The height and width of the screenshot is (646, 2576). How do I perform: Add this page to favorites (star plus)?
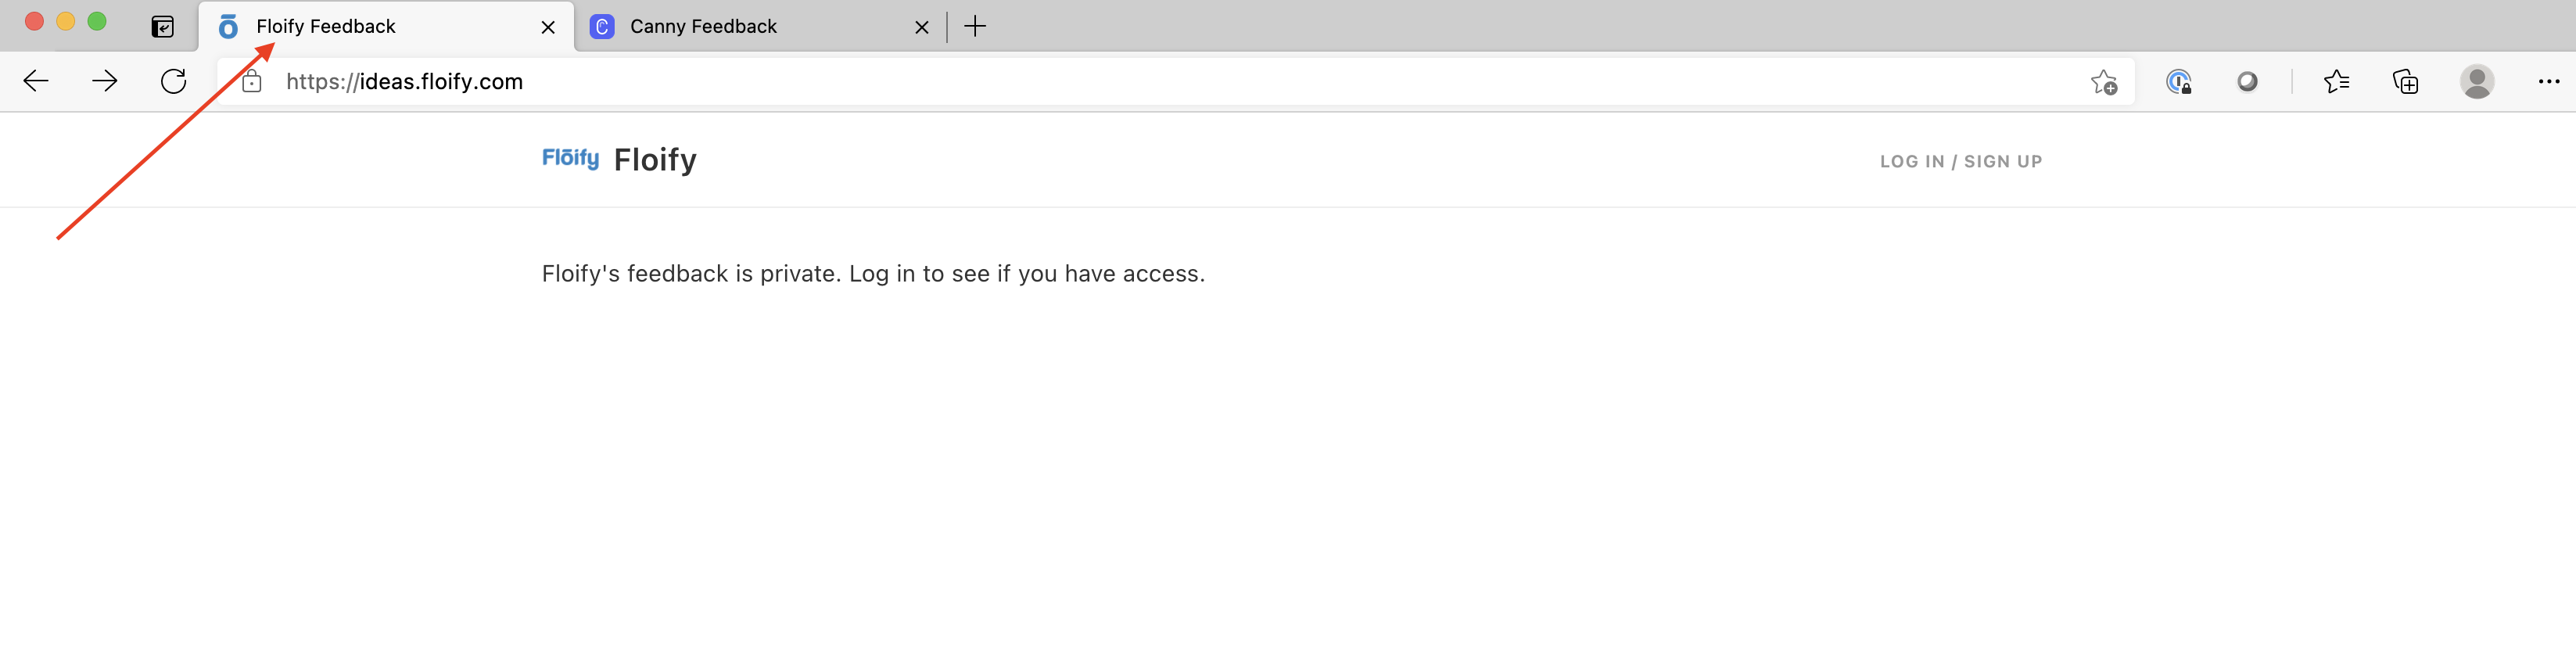click(x=2104, y=82)
